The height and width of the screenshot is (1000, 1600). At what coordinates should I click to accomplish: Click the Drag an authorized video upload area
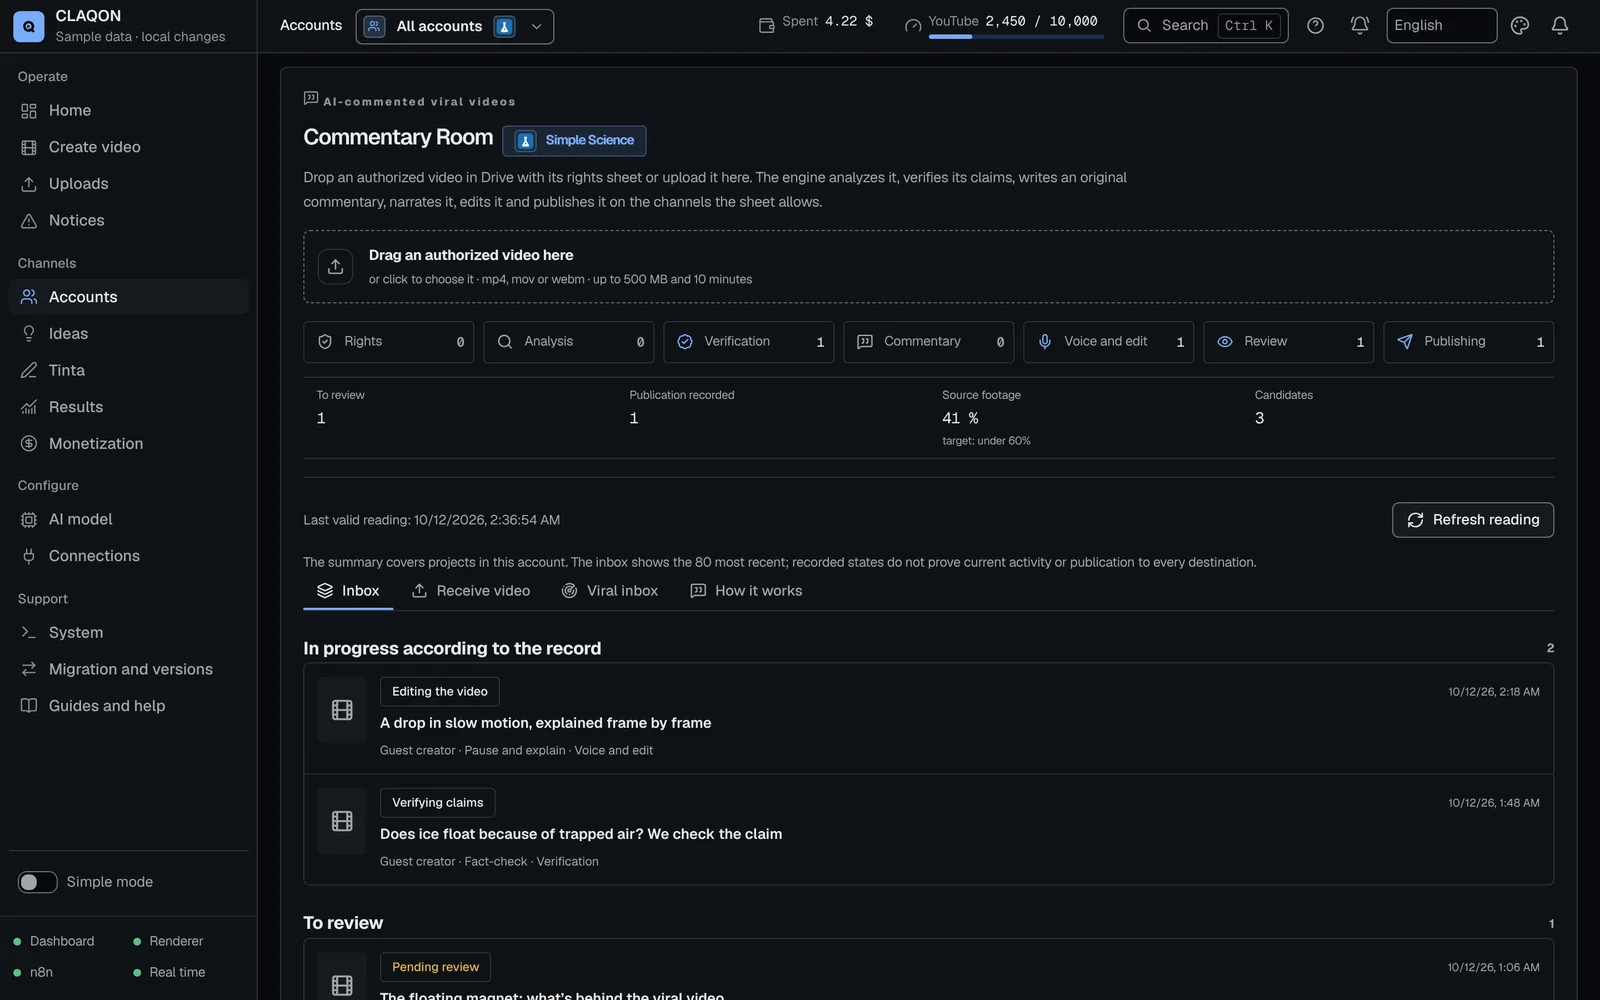(929, 267)
